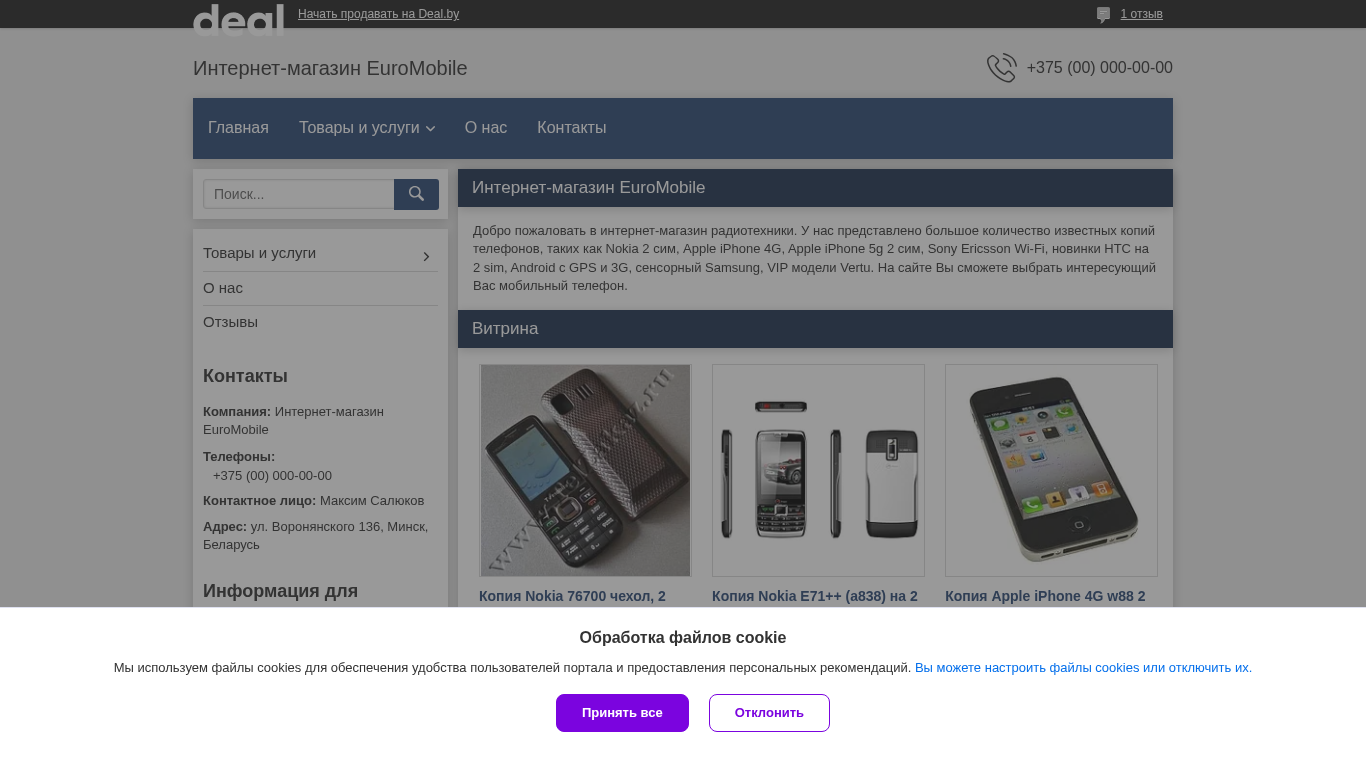Open the 1 отзыв link
Image resolution: width=1366 pixels, height=768 pixels.
(1141, 14)
